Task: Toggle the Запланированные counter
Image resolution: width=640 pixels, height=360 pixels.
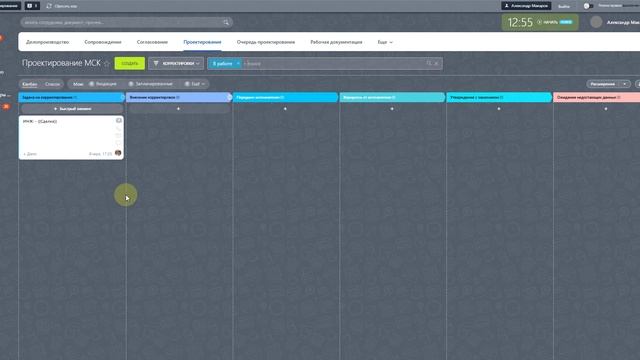Action: coord(150,84)
